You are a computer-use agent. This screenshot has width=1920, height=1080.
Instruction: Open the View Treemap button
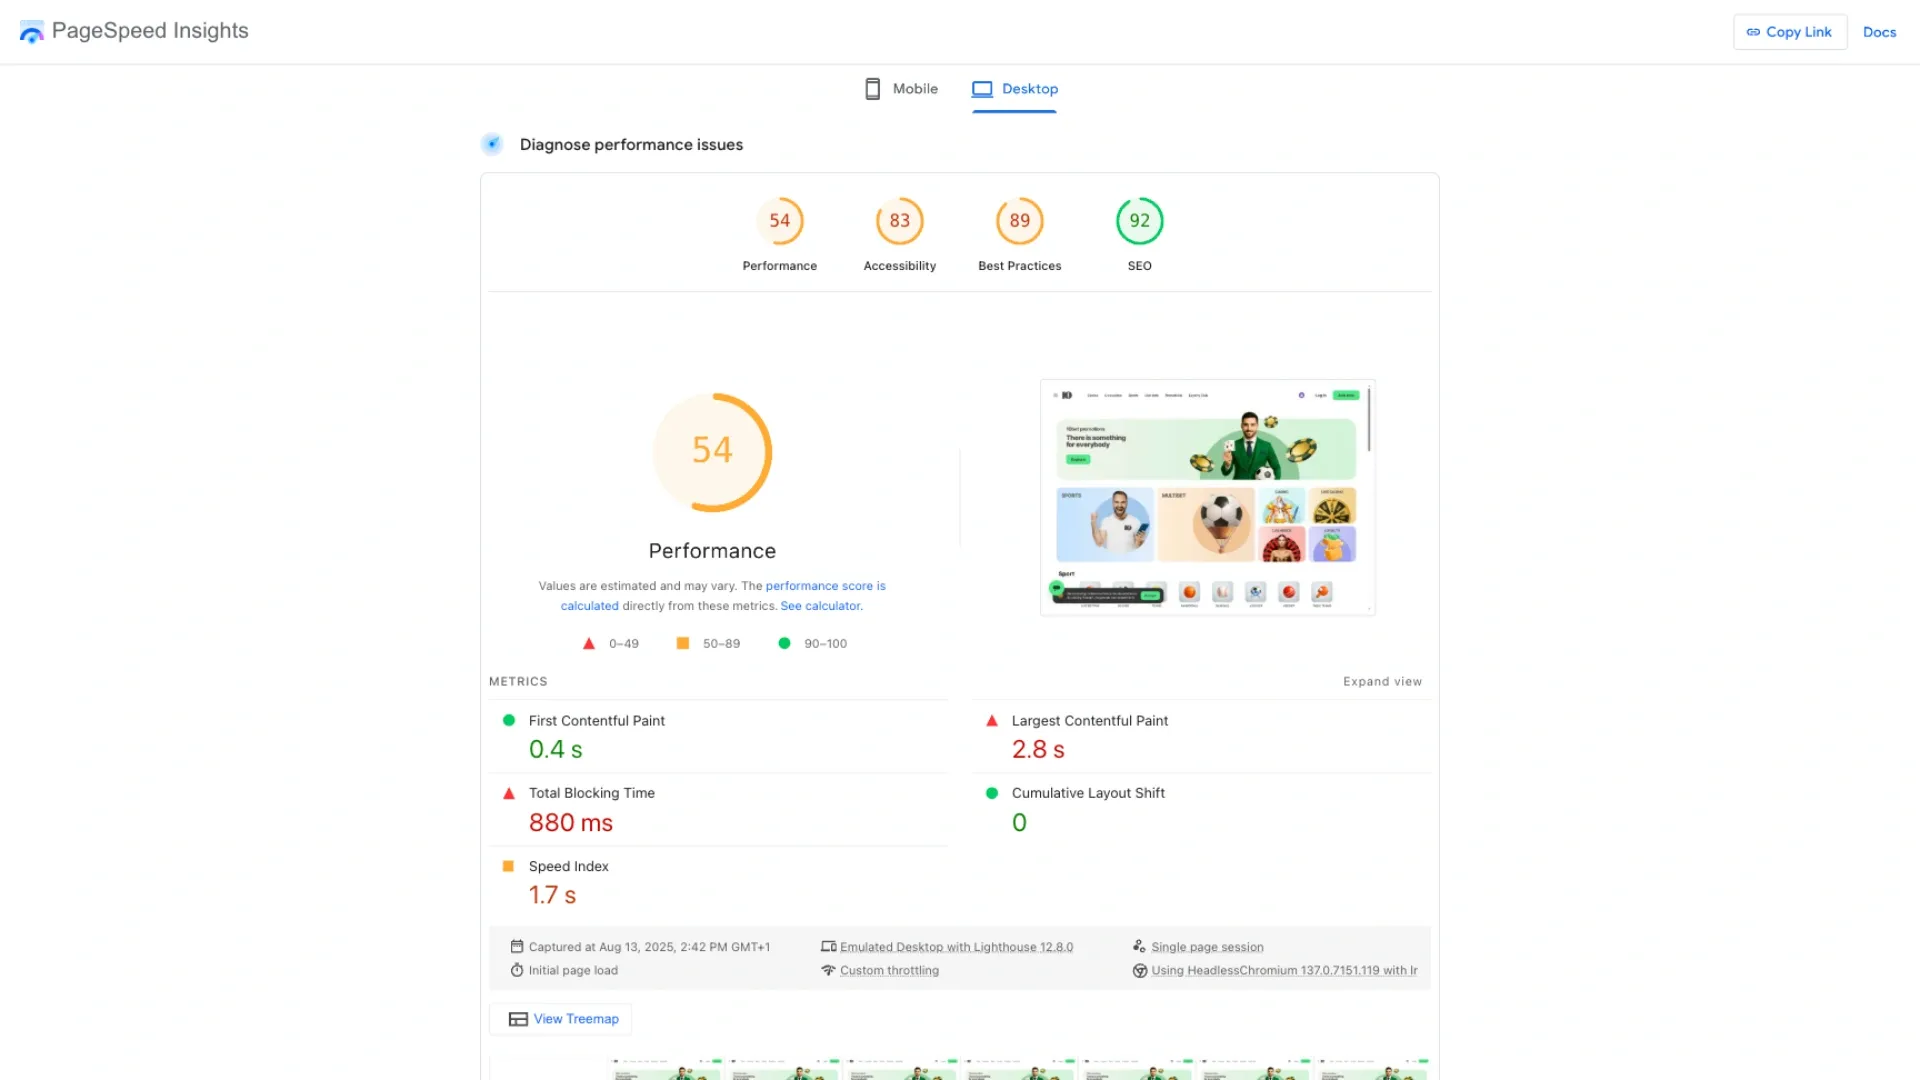(560, 1019)
